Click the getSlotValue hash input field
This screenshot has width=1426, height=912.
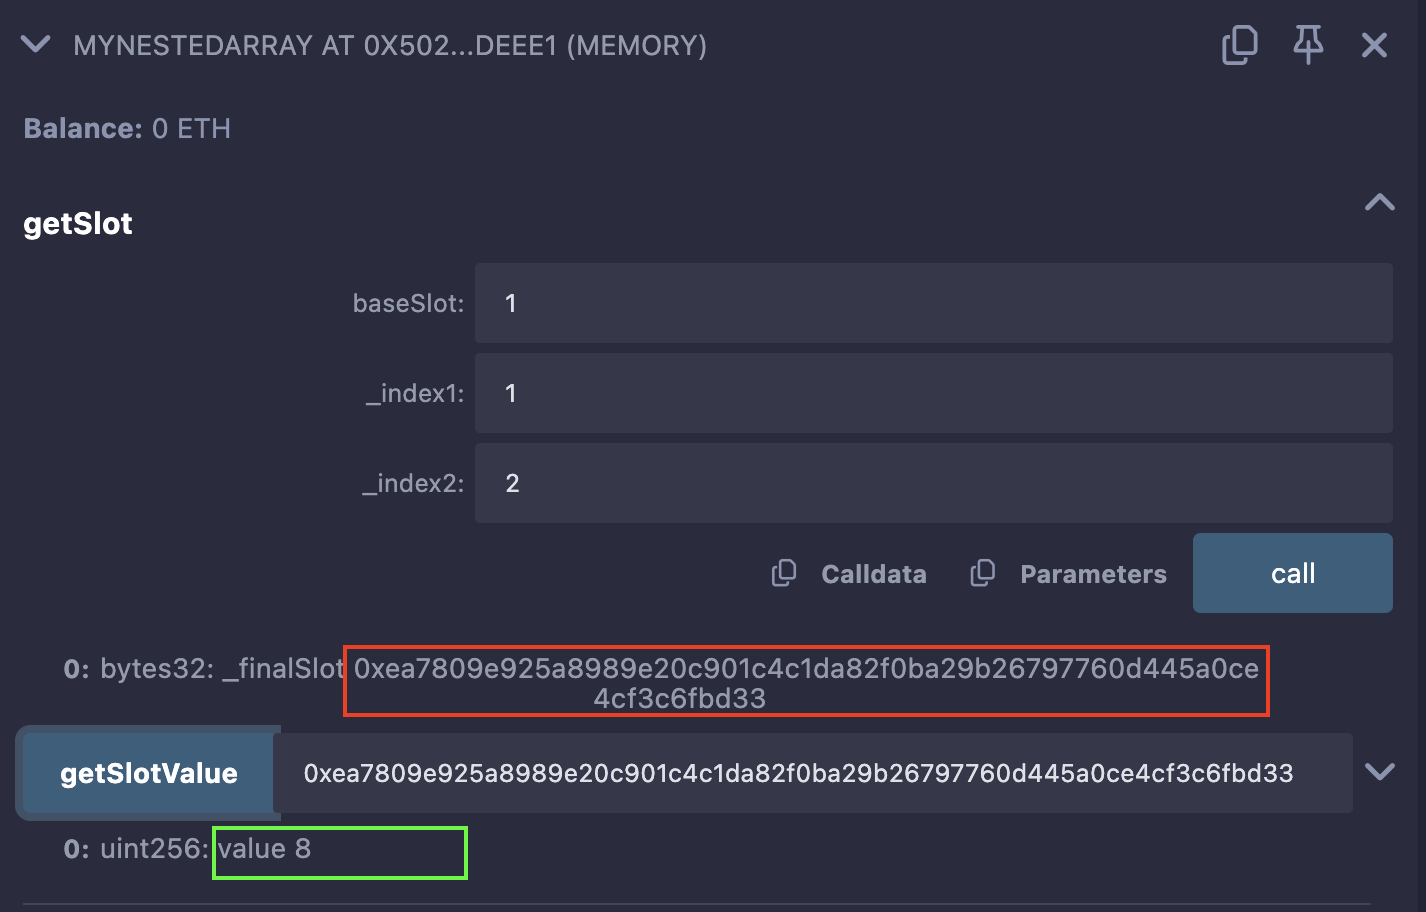[812, 773]
